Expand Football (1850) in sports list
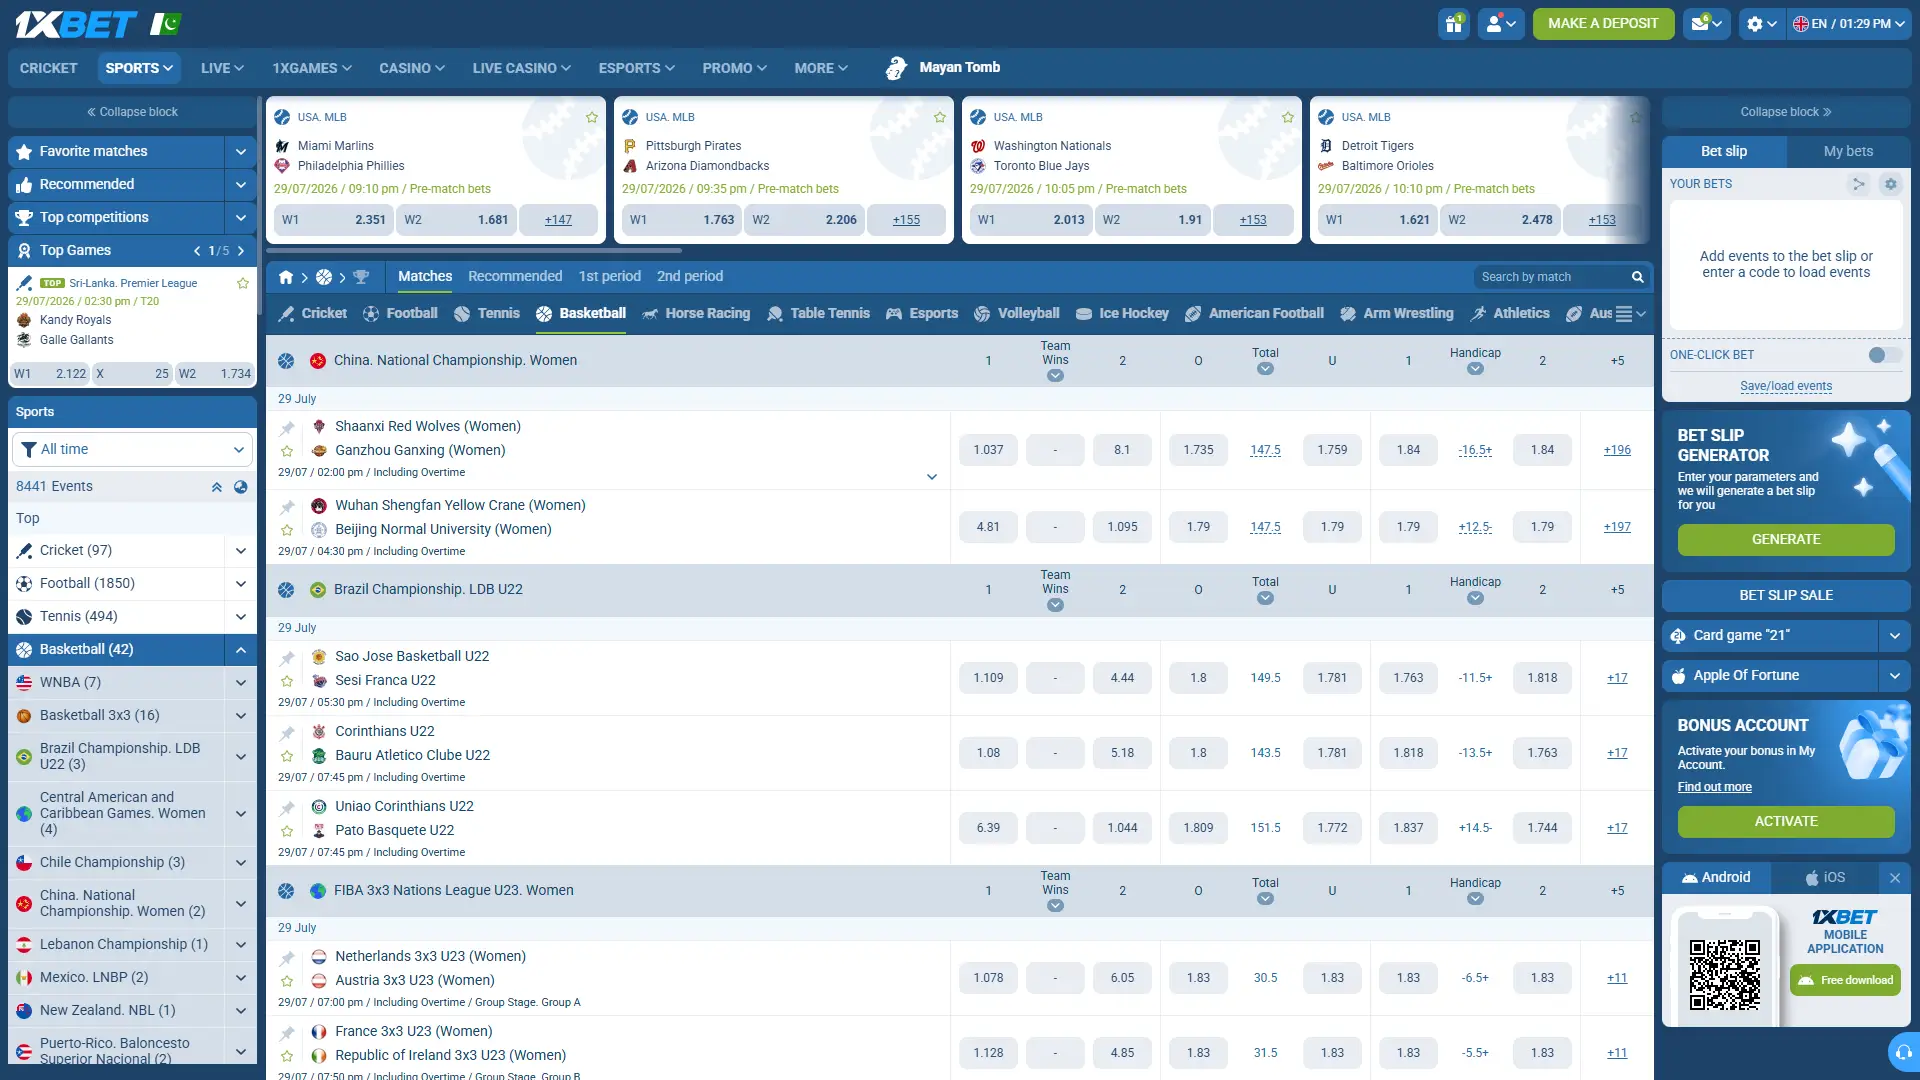The height and width of the screenshot is (1080, 1920). [240, 584]
